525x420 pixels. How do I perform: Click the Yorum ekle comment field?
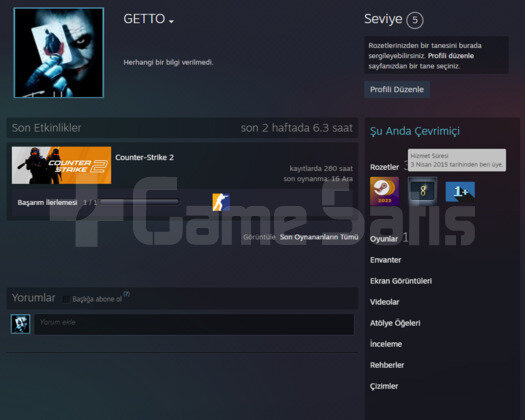[x=194, y=324]
